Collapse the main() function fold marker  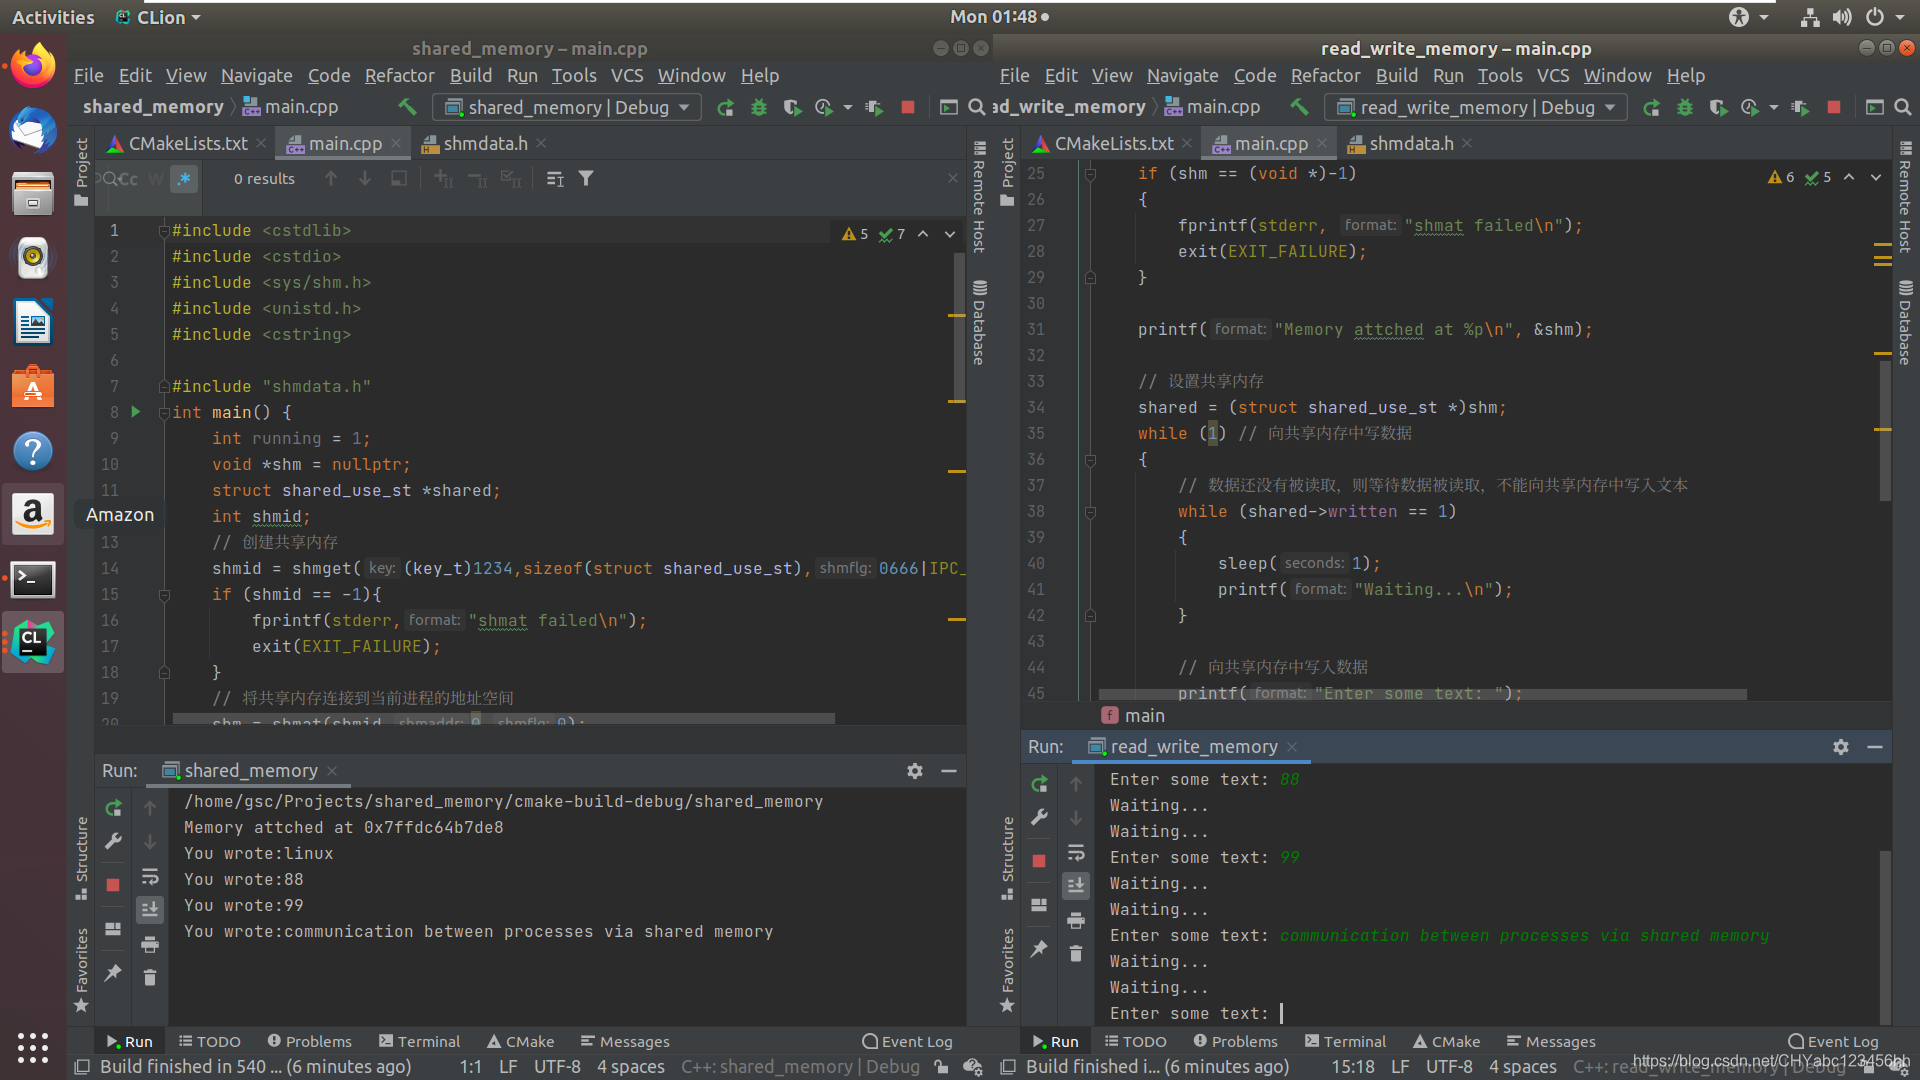point(164,413)
